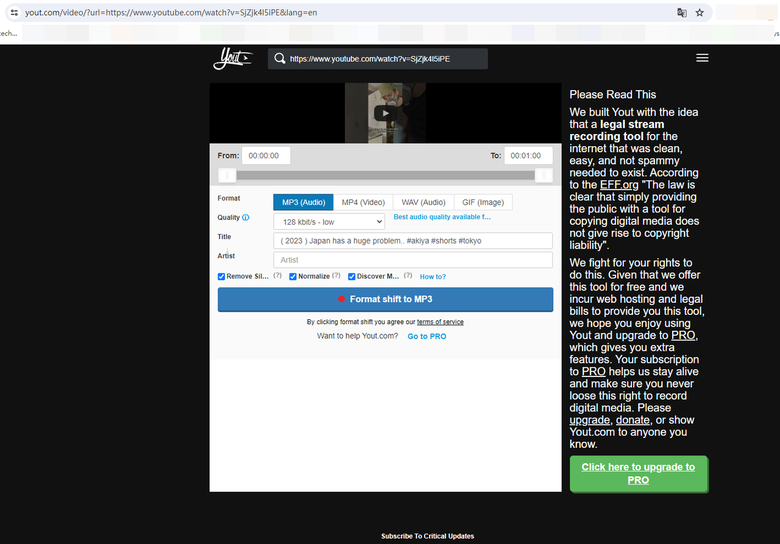Toggle the Discover Metadata checkbox

pos(352,276)
